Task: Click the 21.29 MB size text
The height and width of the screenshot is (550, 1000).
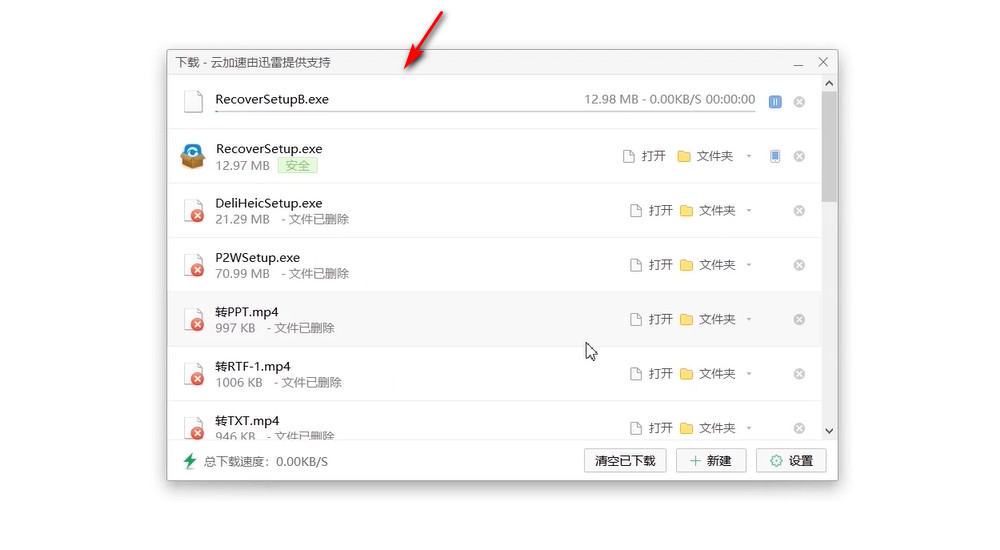Action: (242, 219)
